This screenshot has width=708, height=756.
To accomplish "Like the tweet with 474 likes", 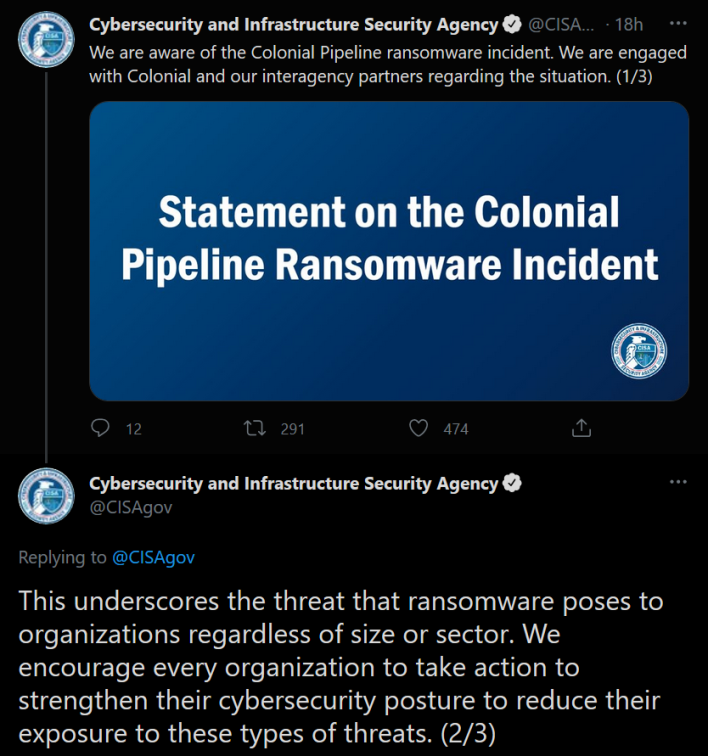I will pos(418,428).
